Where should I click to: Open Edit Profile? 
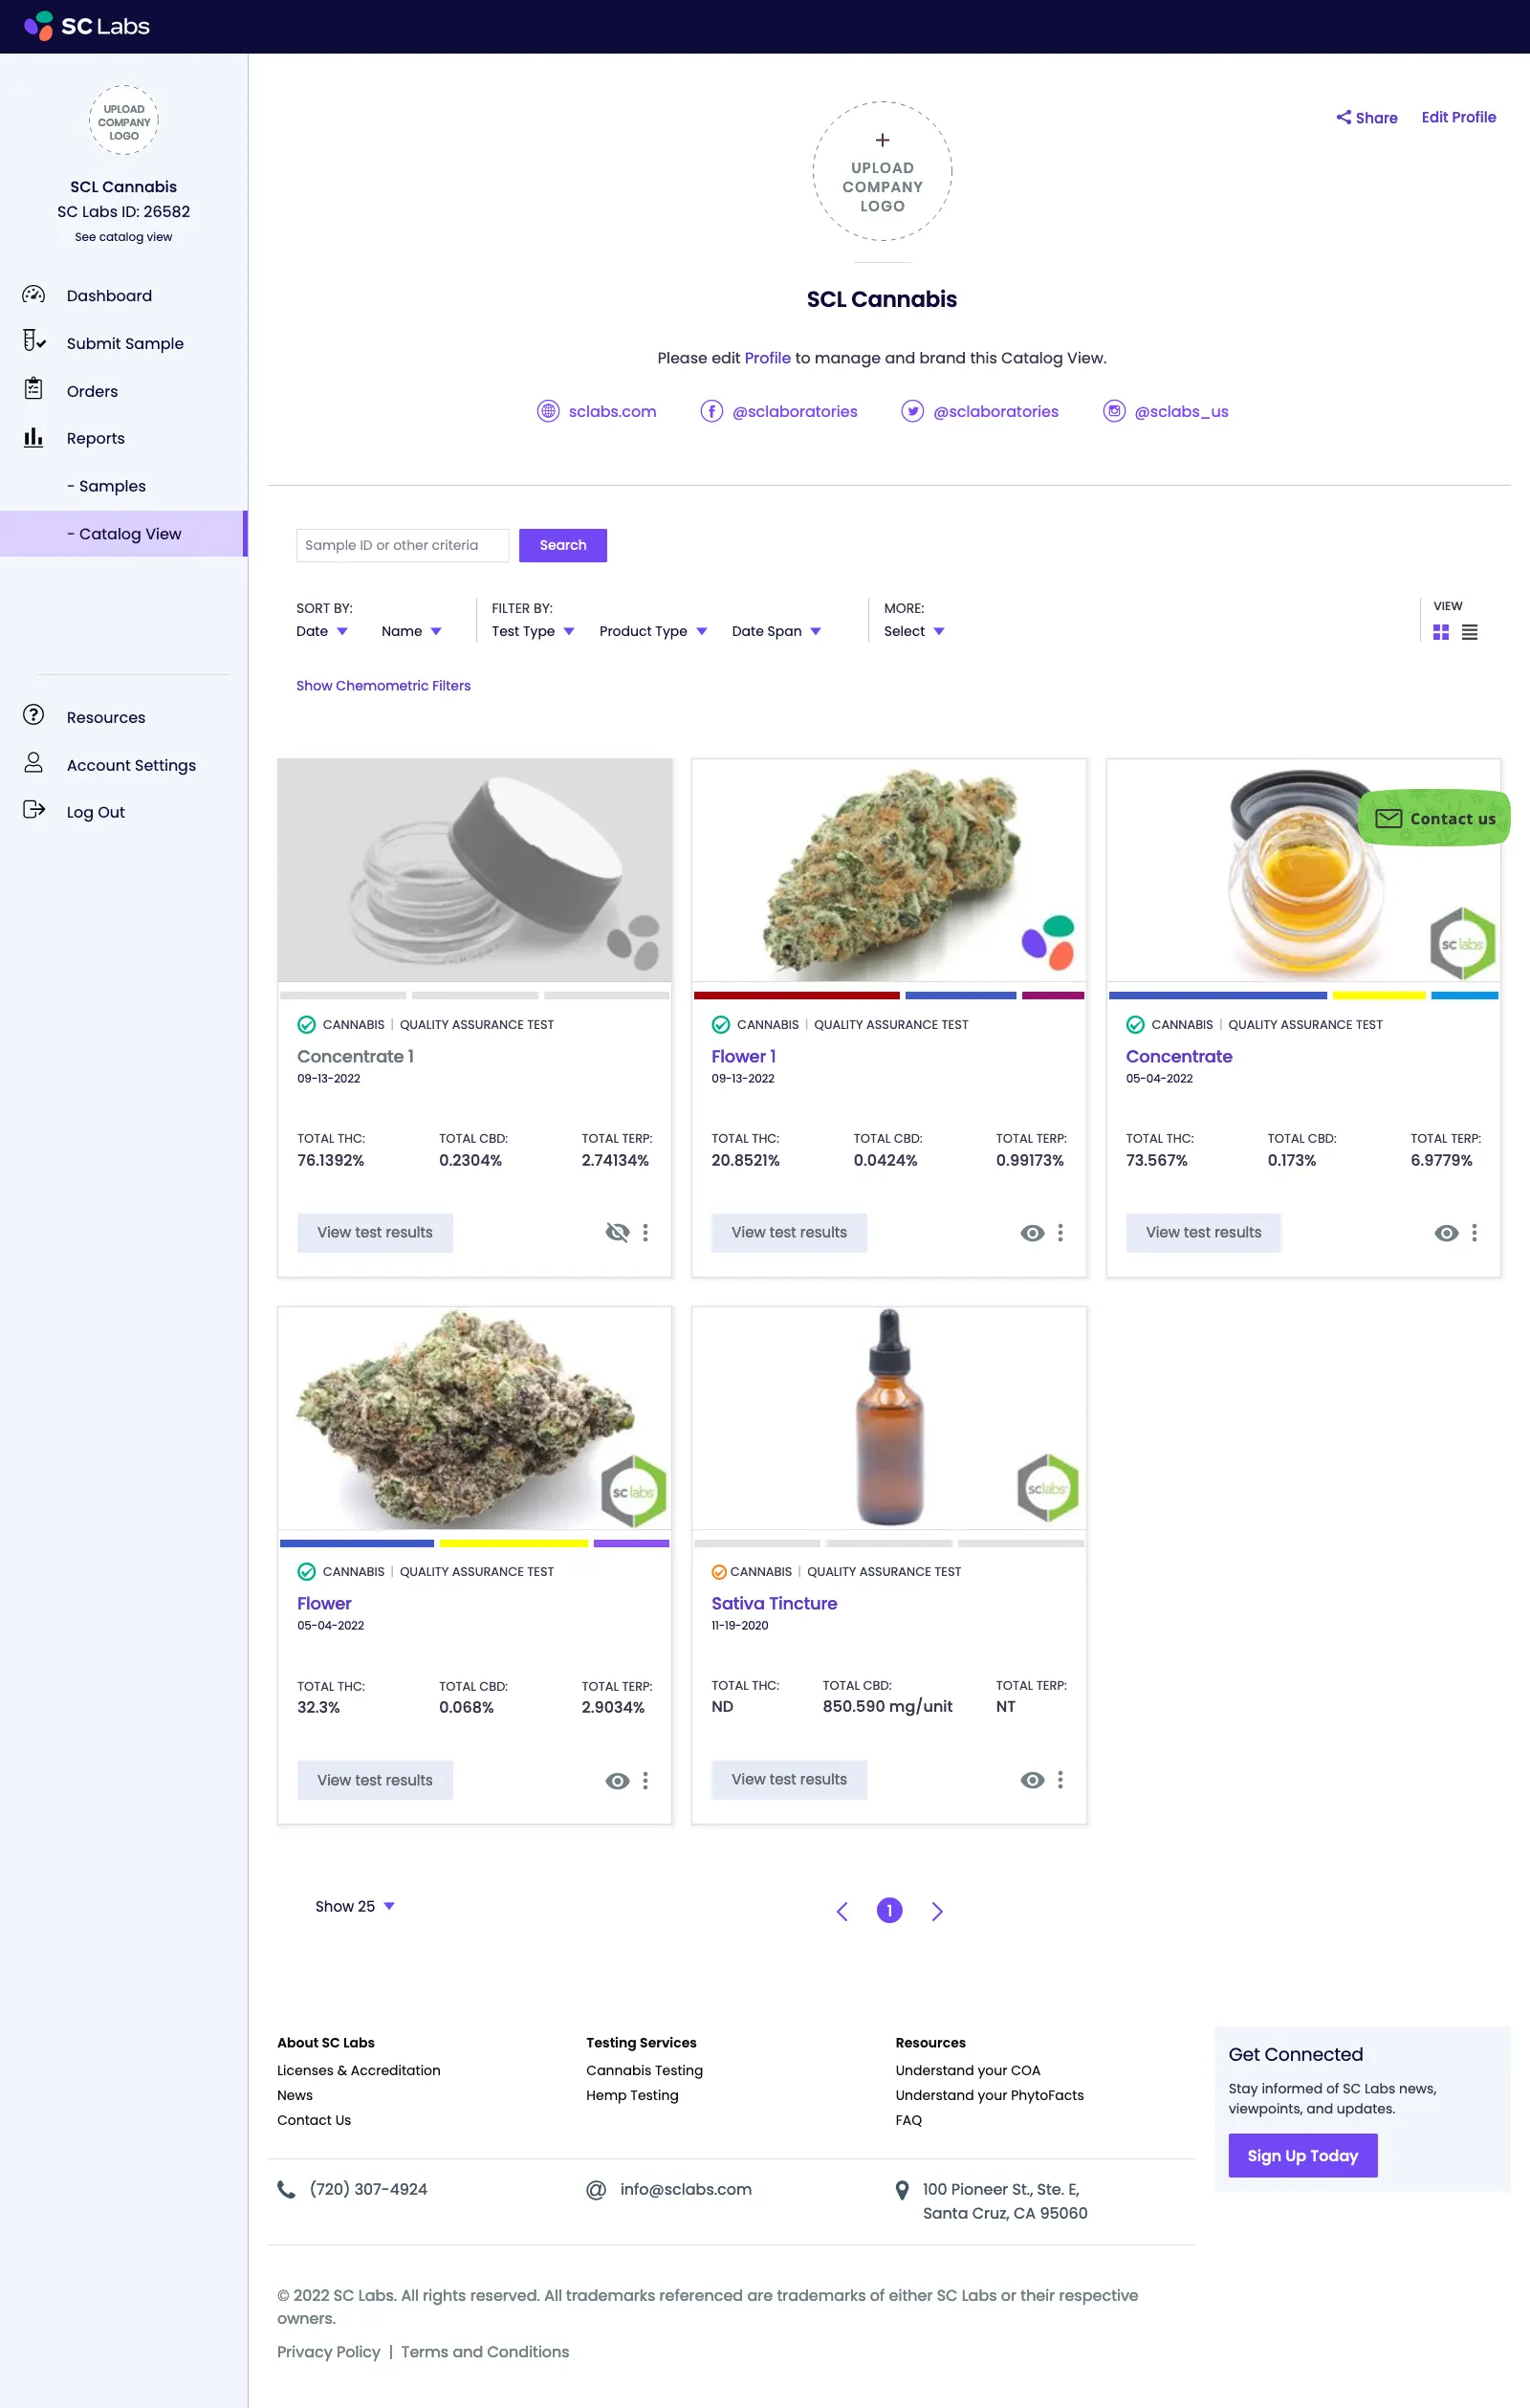point(1458,117)
